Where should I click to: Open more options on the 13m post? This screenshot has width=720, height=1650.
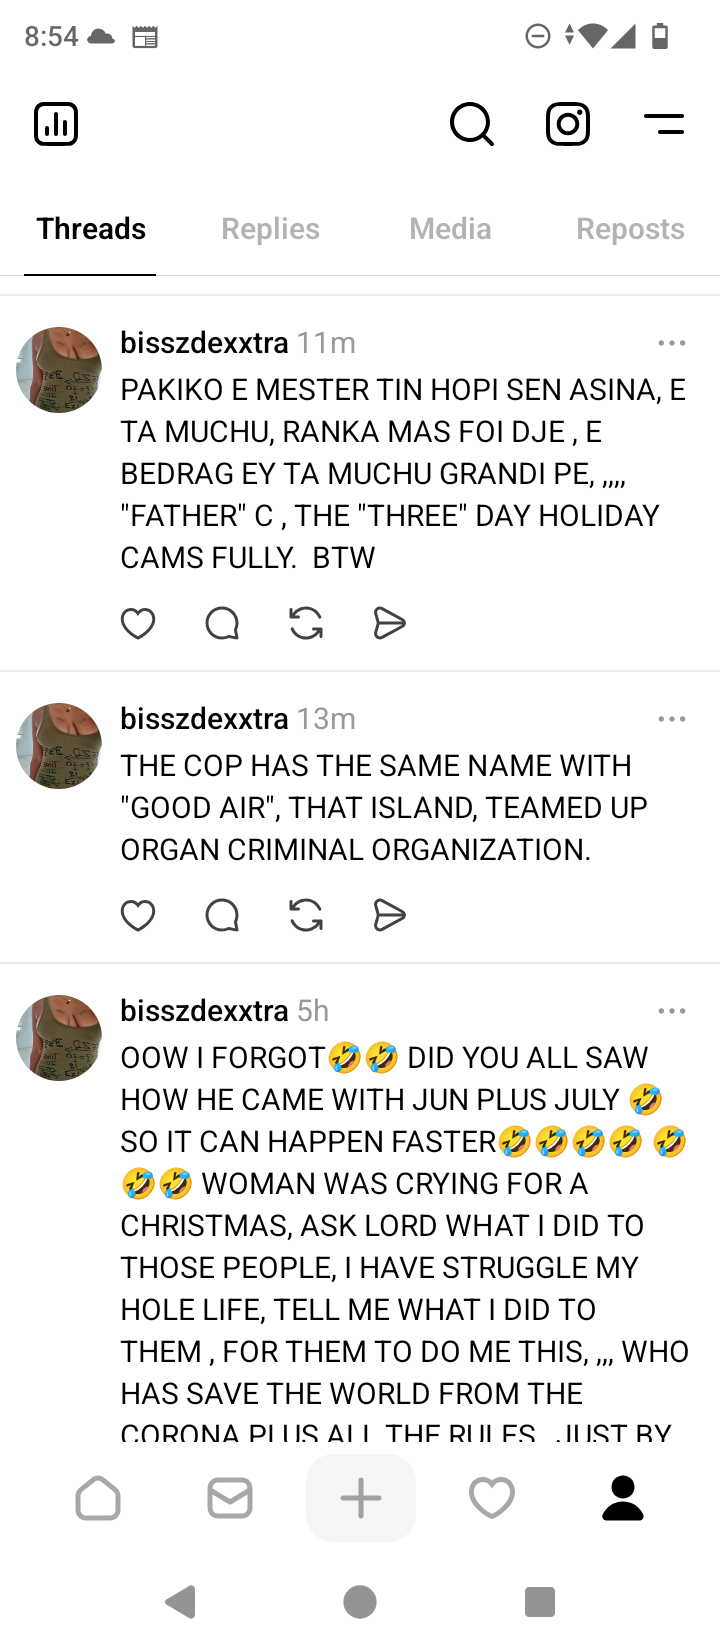coord(672,719)
